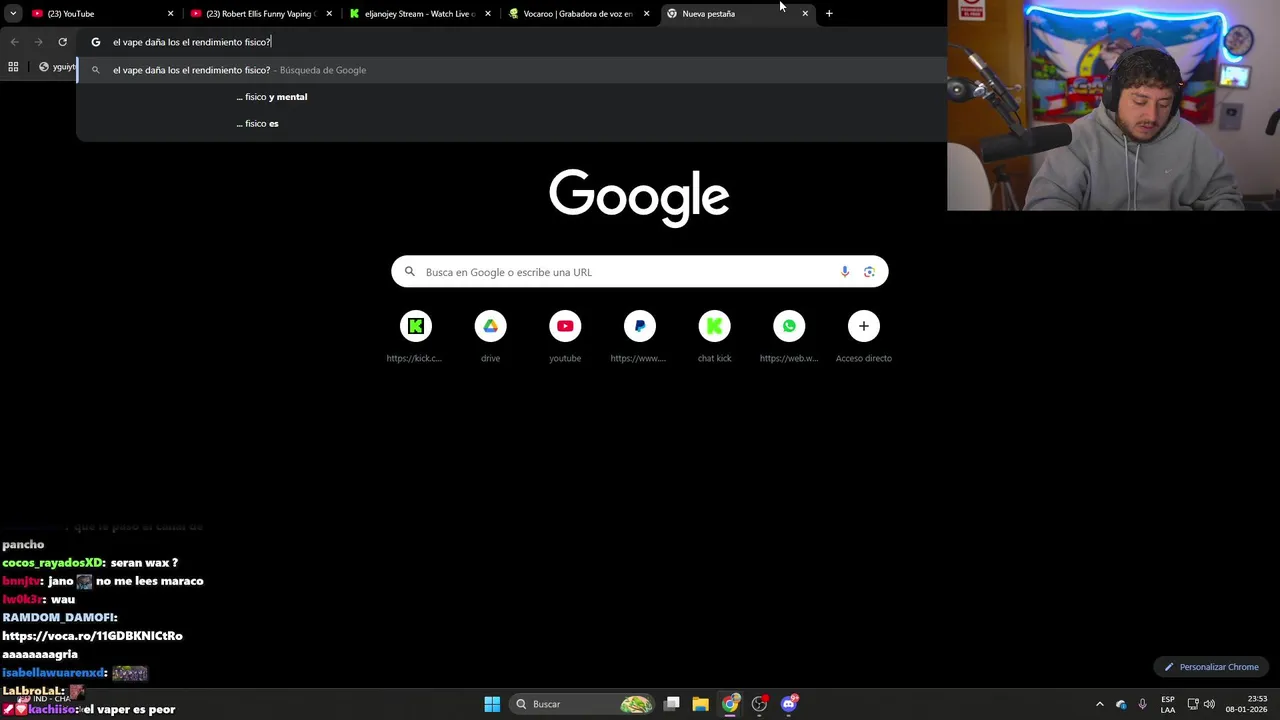
Task: Open volume speaker tray icon
Action: [1209, 704]
